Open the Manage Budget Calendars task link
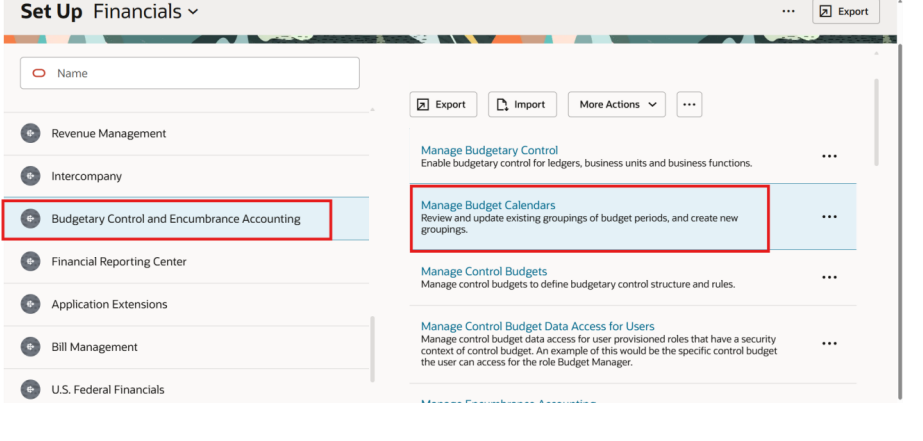The height and width of the screenshot is (441, 923). pos(488,205)
